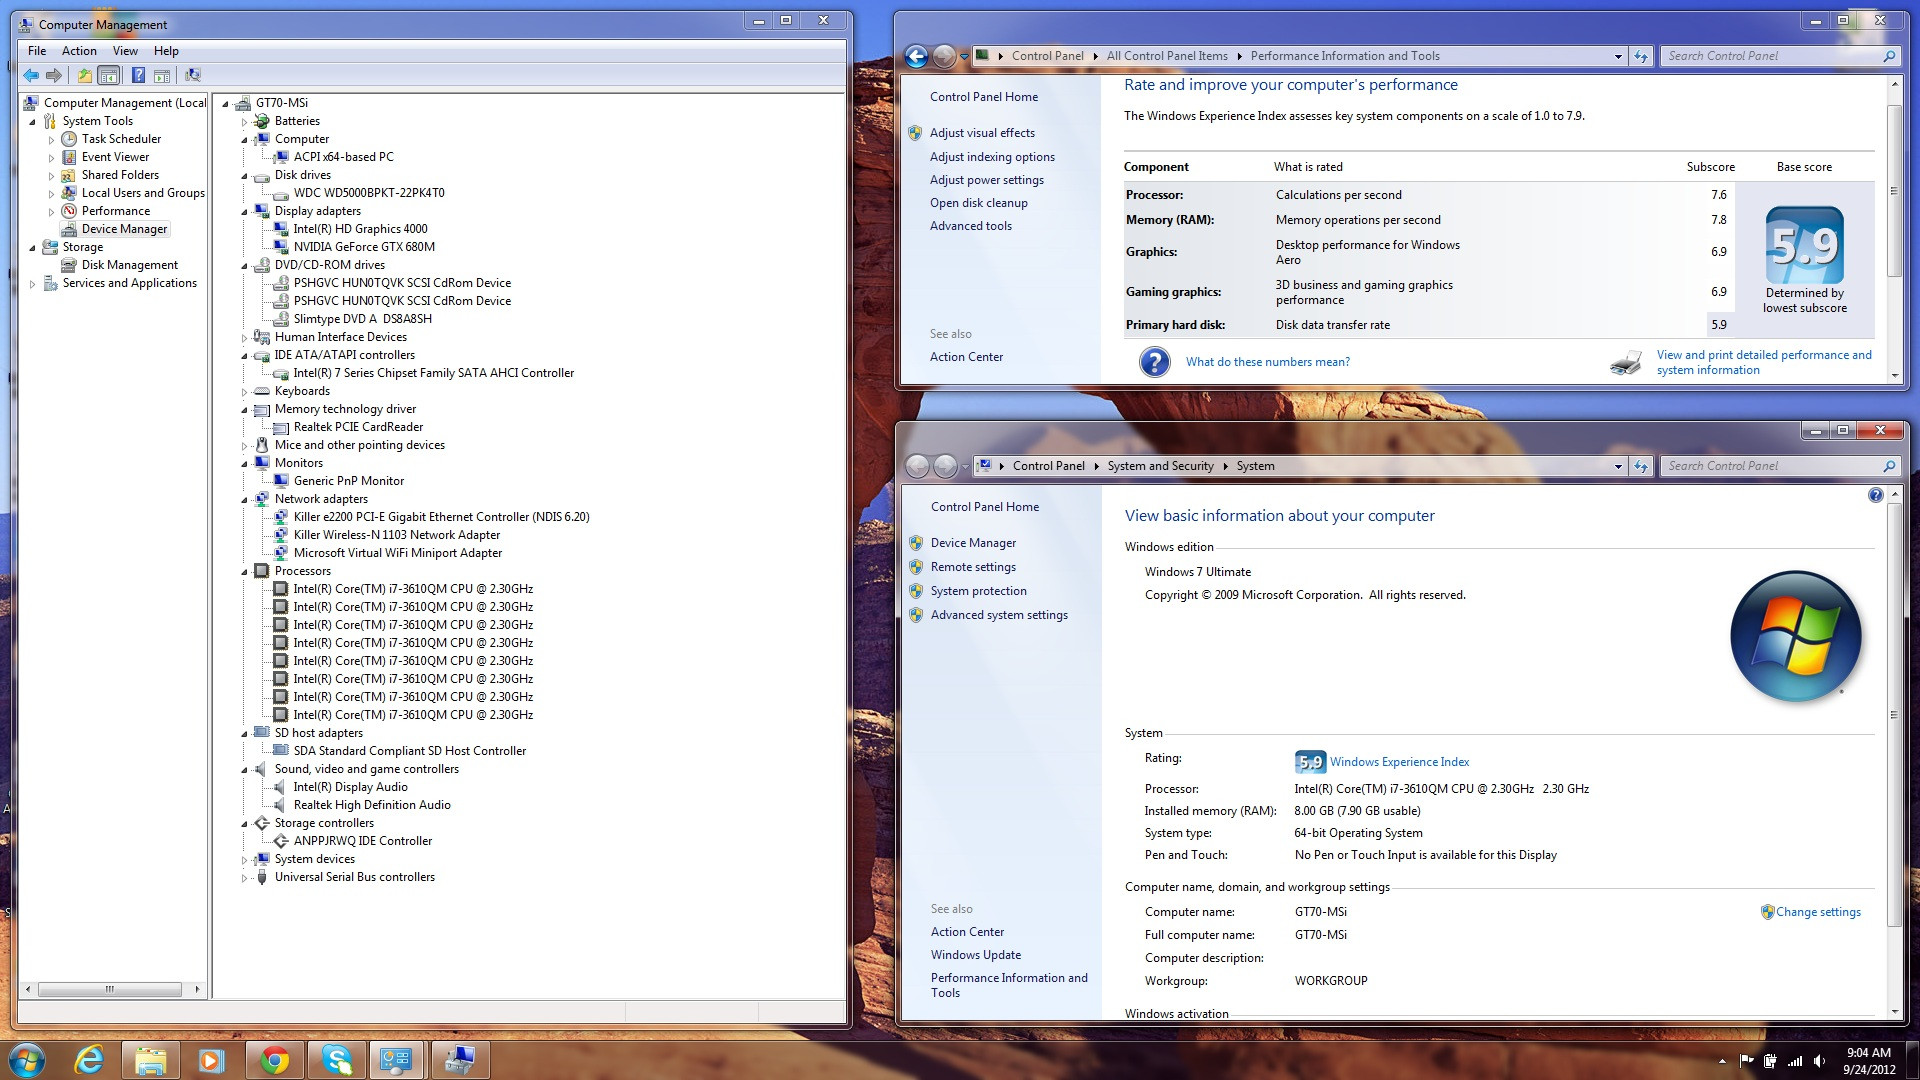Expand Services and Applications node
1920x1080 pixels.
[x=32, y=284]
